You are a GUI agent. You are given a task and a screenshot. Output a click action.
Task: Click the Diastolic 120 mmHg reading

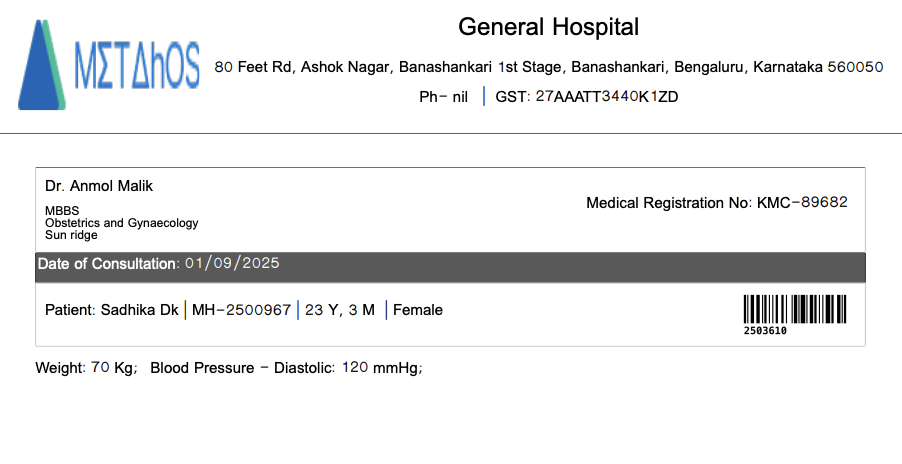click(x=287, y=368)
